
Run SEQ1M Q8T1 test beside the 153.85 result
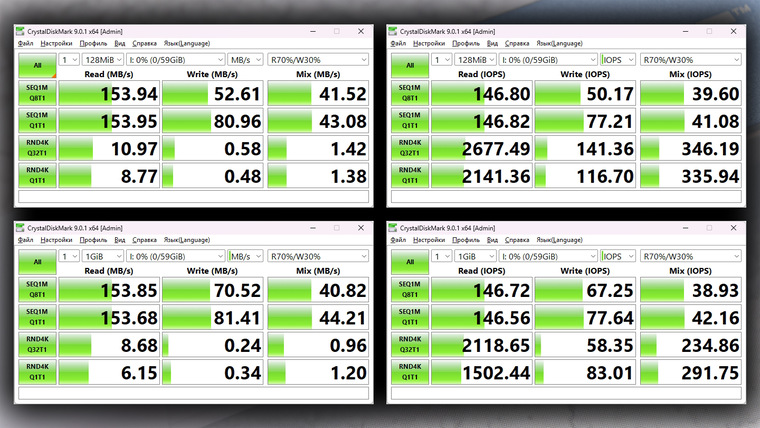(x=37, y=290)
